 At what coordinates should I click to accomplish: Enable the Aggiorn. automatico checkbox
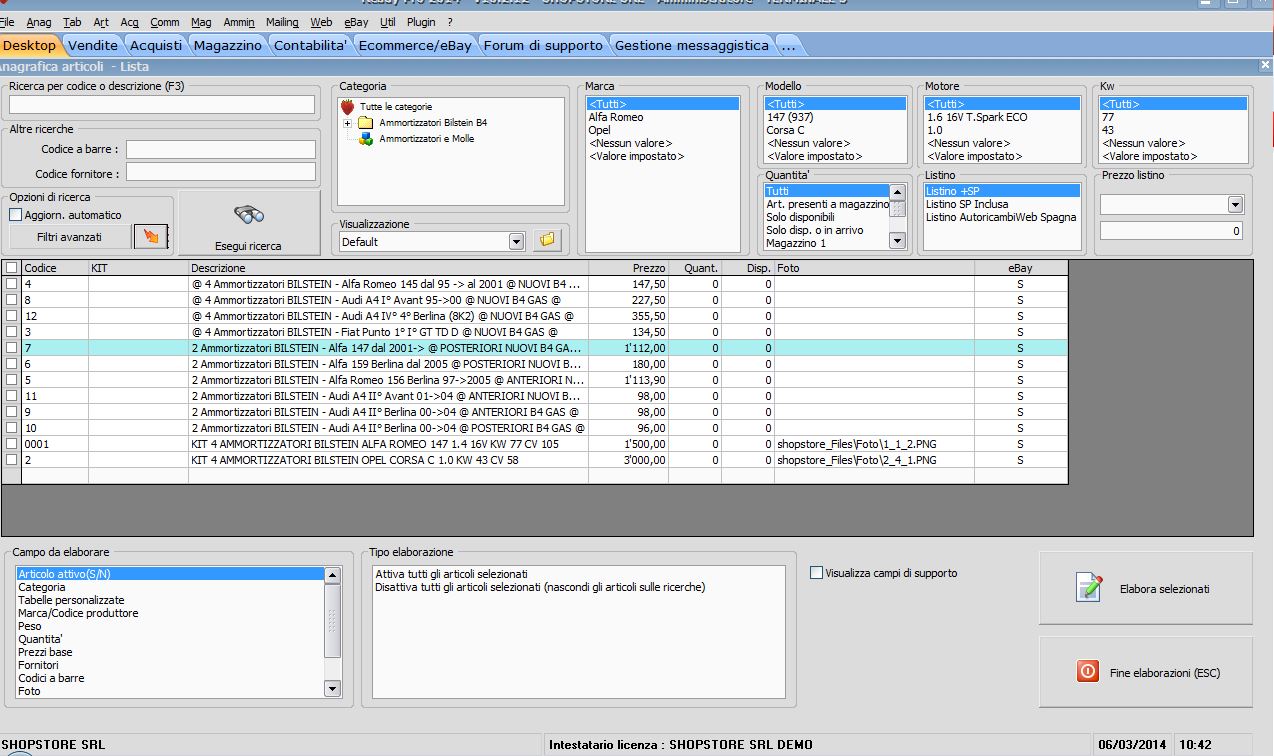click(x=16, y=215)
